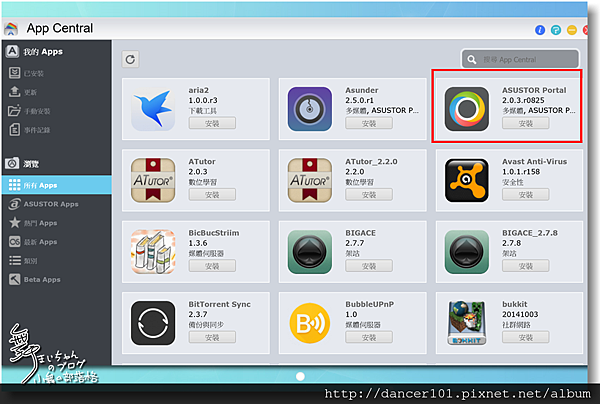This screenshot has height=404, width=600.
Task: Install BubbleUPnP with 安裝 button
Action: [369, 337]
